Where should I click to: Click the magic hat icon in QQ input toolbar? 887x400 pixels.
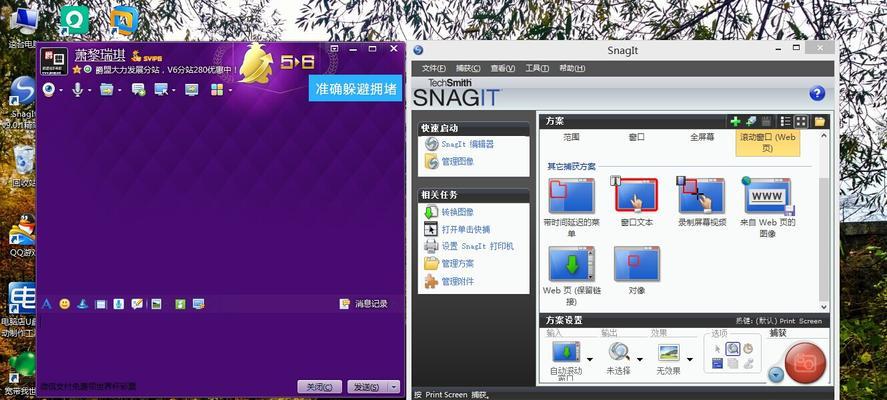point(83,304)
